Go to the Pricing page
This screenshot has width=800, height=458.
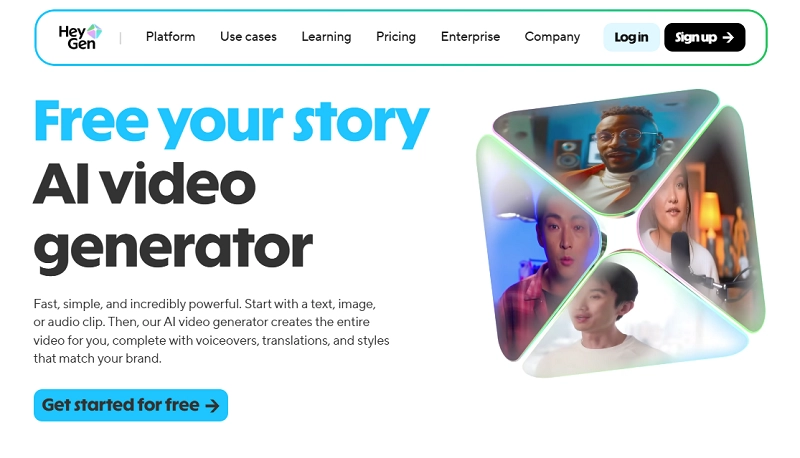396,37
